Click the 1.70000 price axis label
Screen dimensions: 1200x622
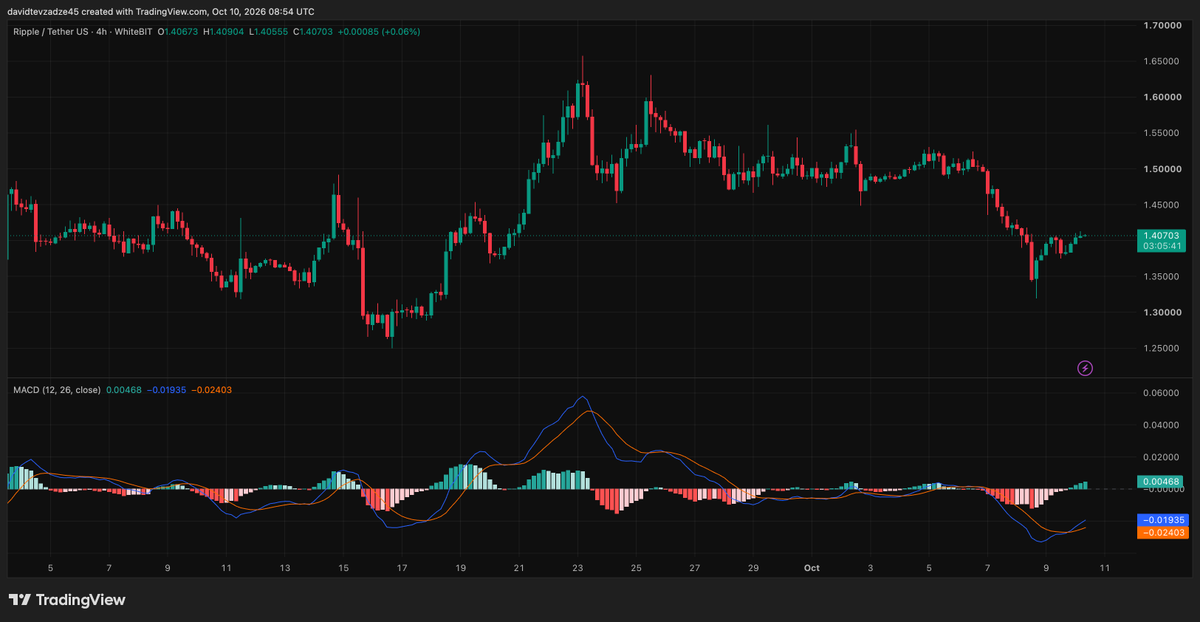(1161, 25)
